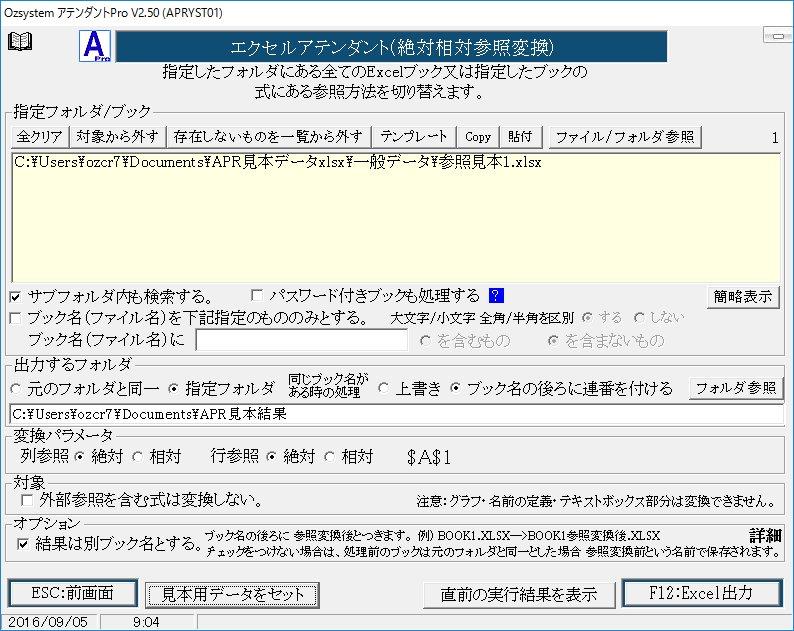The height and width of the screenshot is (631, 794).
Task: Click the time 9:04 in status bar
Action: 146,622
